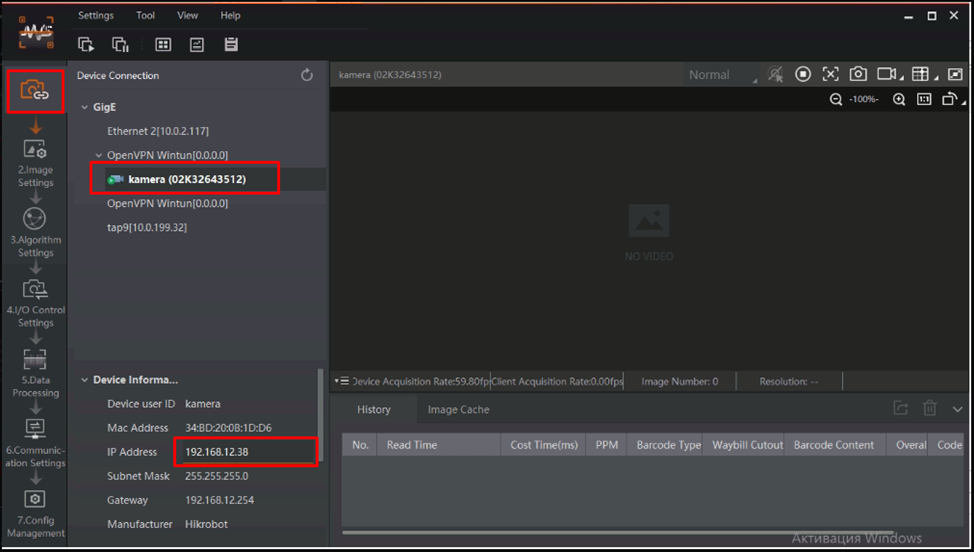
Task: Click the multi-window grid layout toolbar icon
Action: pyautogui.click(x=163, y=45)
